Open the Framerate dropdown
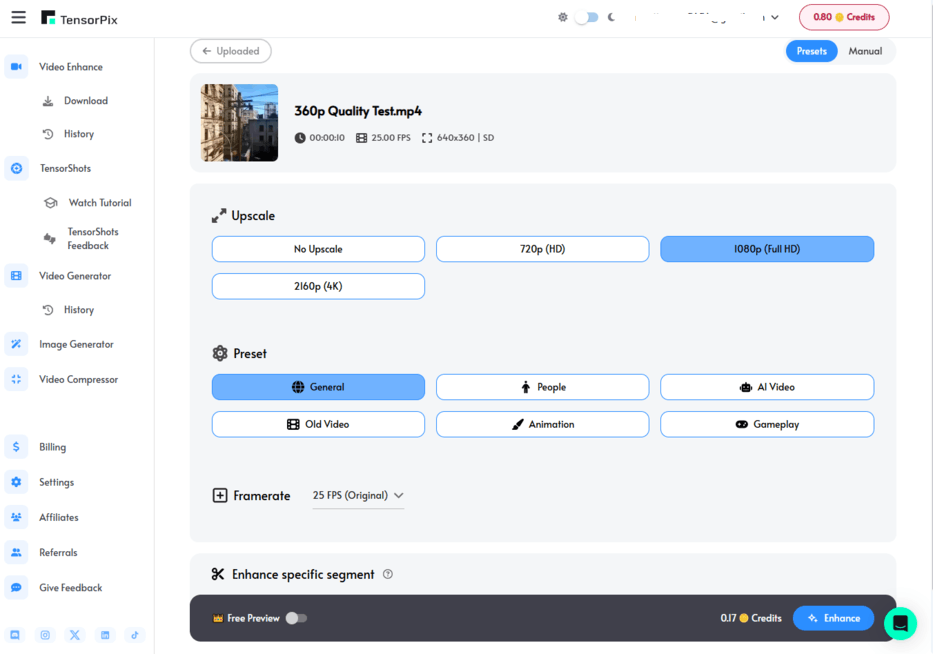The image size is (933, 654). point(358,496)
